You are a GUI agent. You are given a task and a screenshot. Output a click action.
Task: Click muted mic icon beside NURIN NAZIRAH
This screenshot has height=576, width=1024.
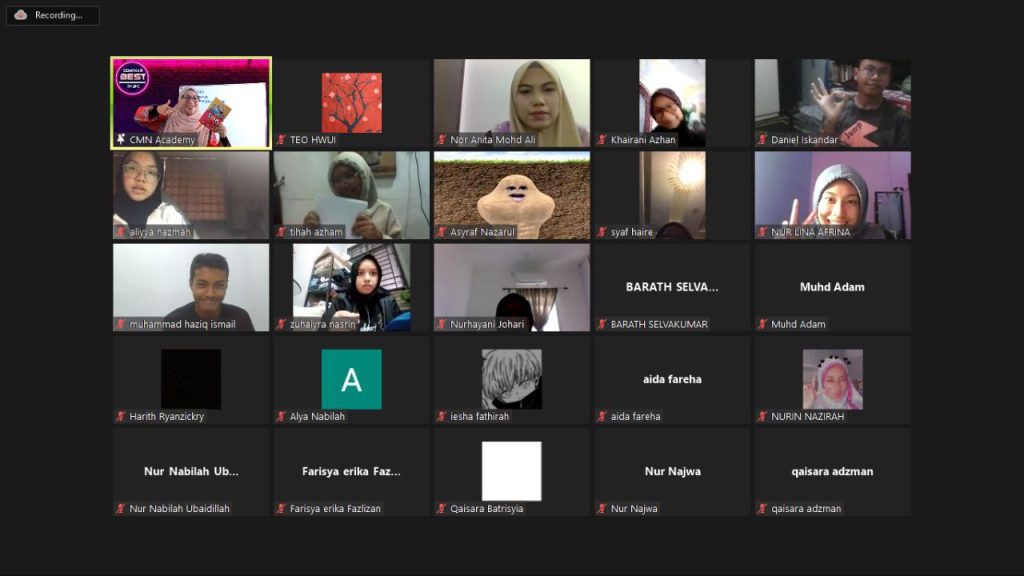click(x=763, y=416)
